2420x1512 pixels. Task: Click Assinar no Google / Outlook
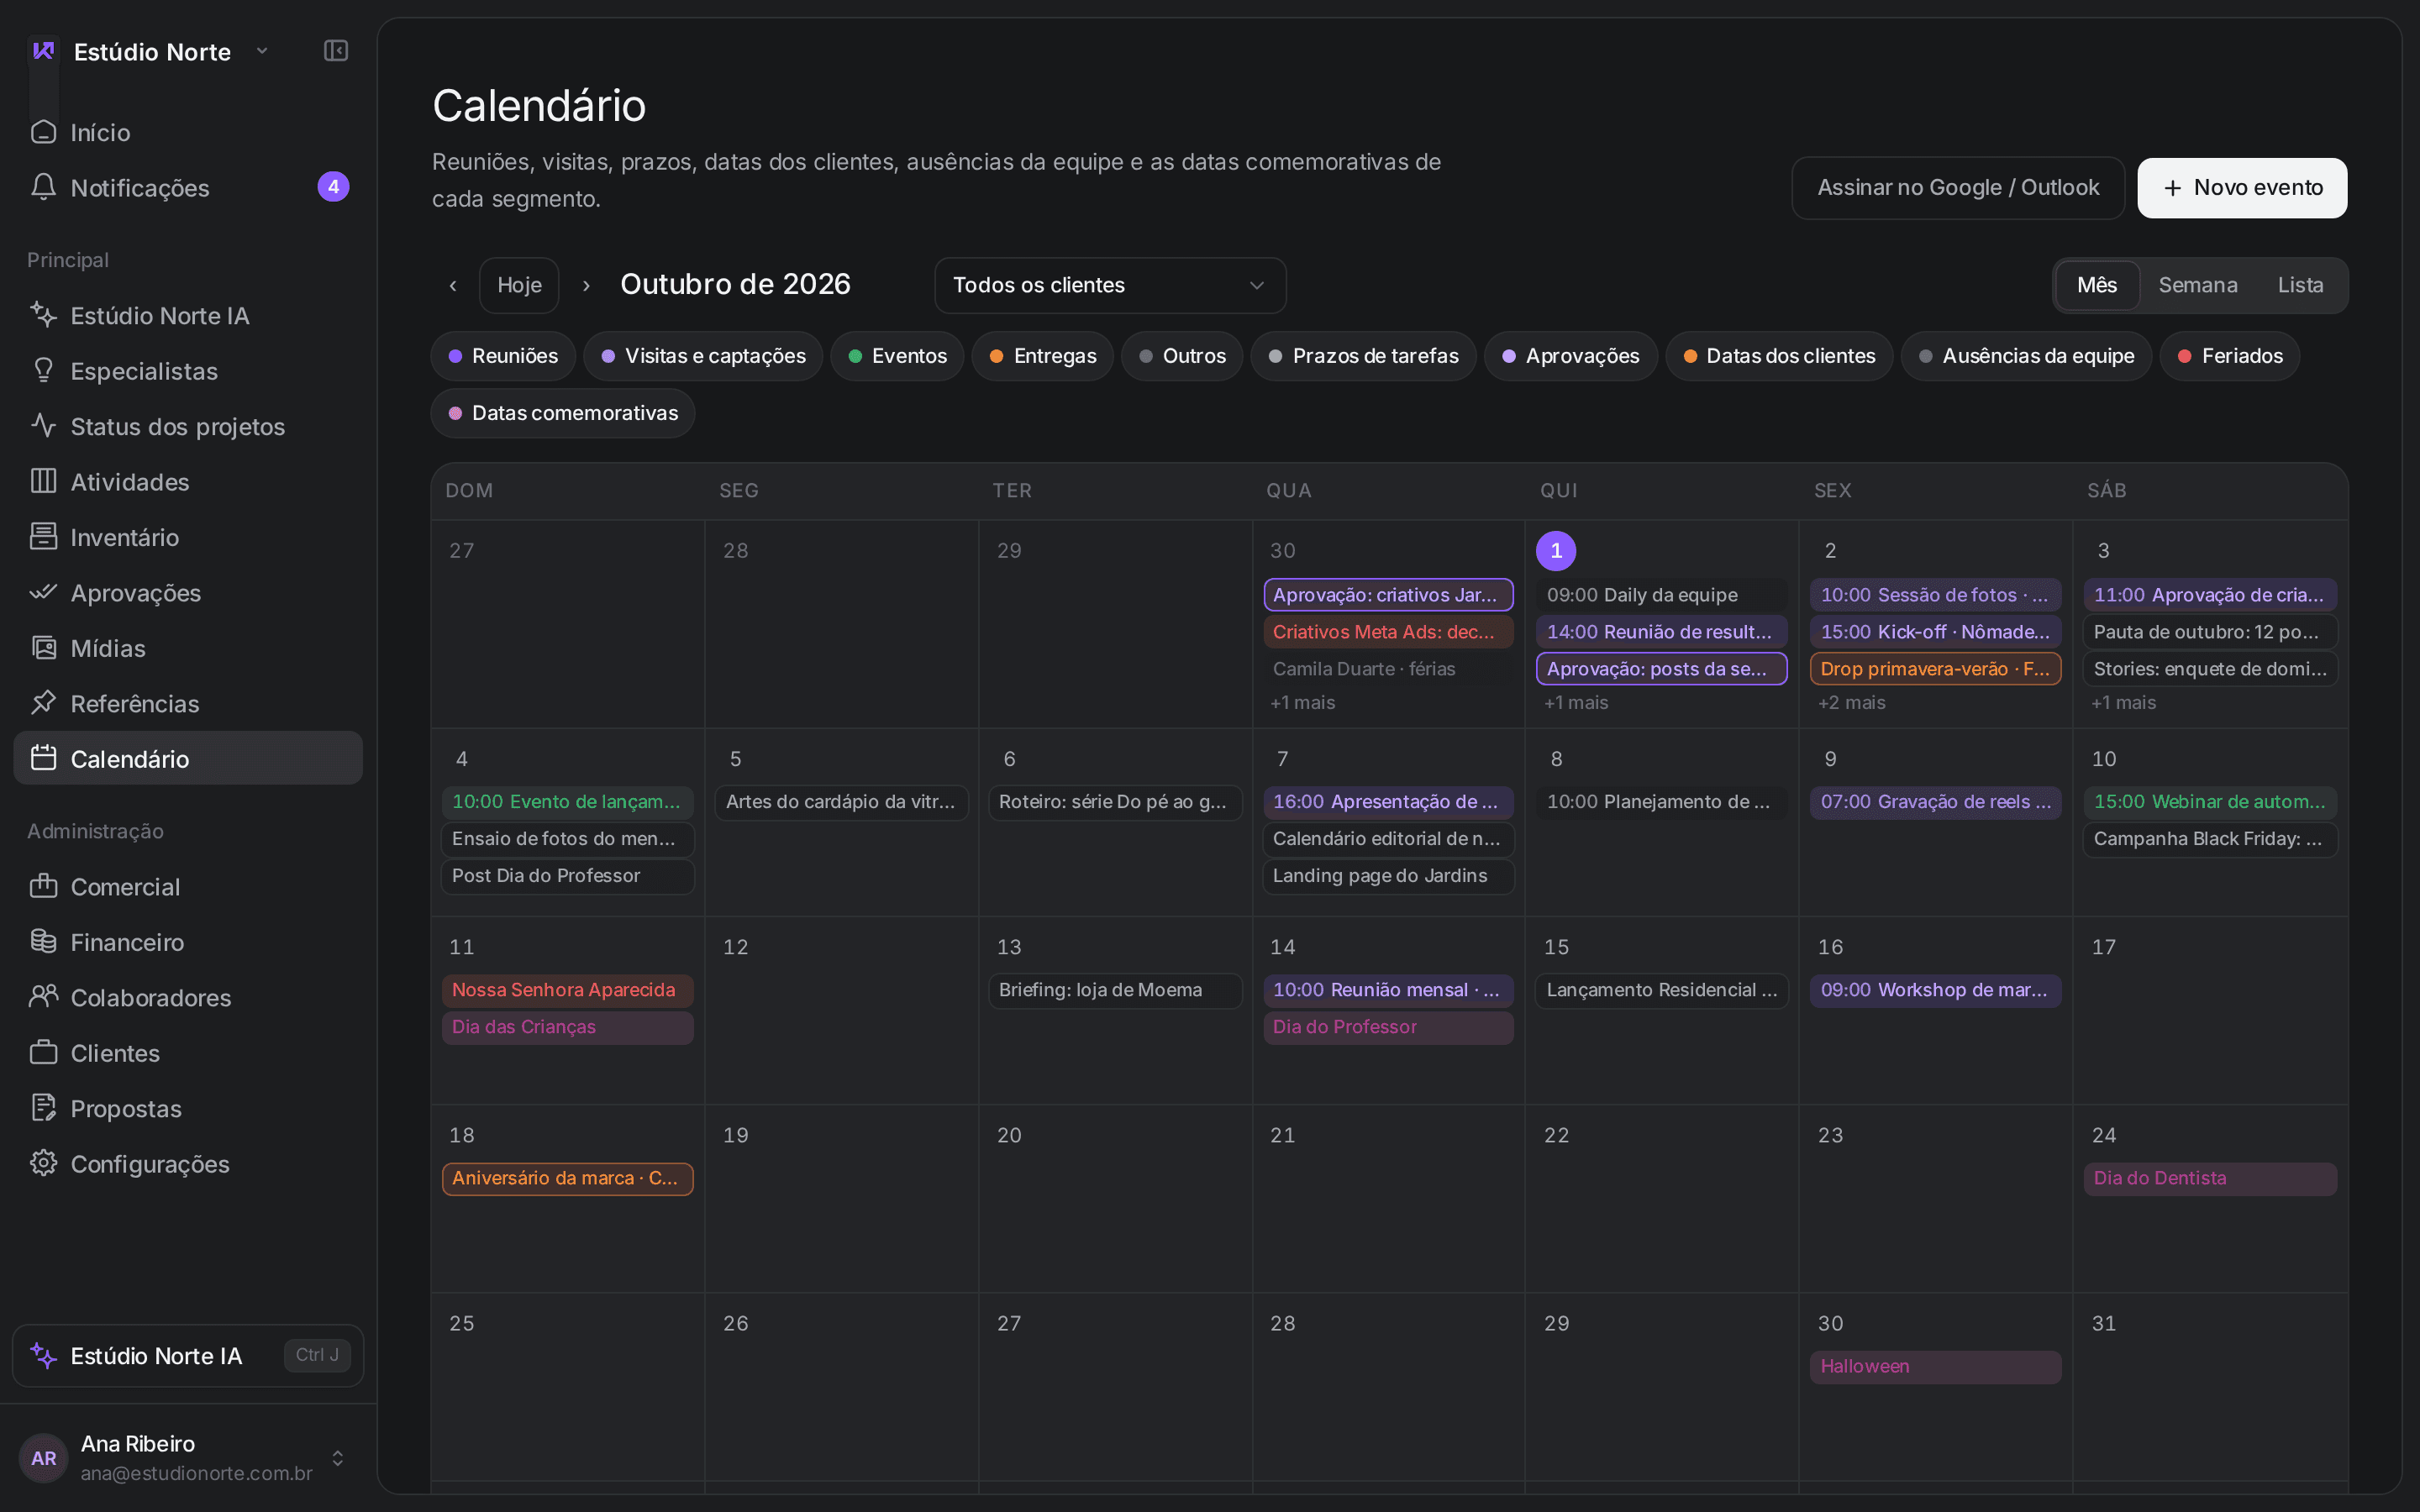point(1958,188)
